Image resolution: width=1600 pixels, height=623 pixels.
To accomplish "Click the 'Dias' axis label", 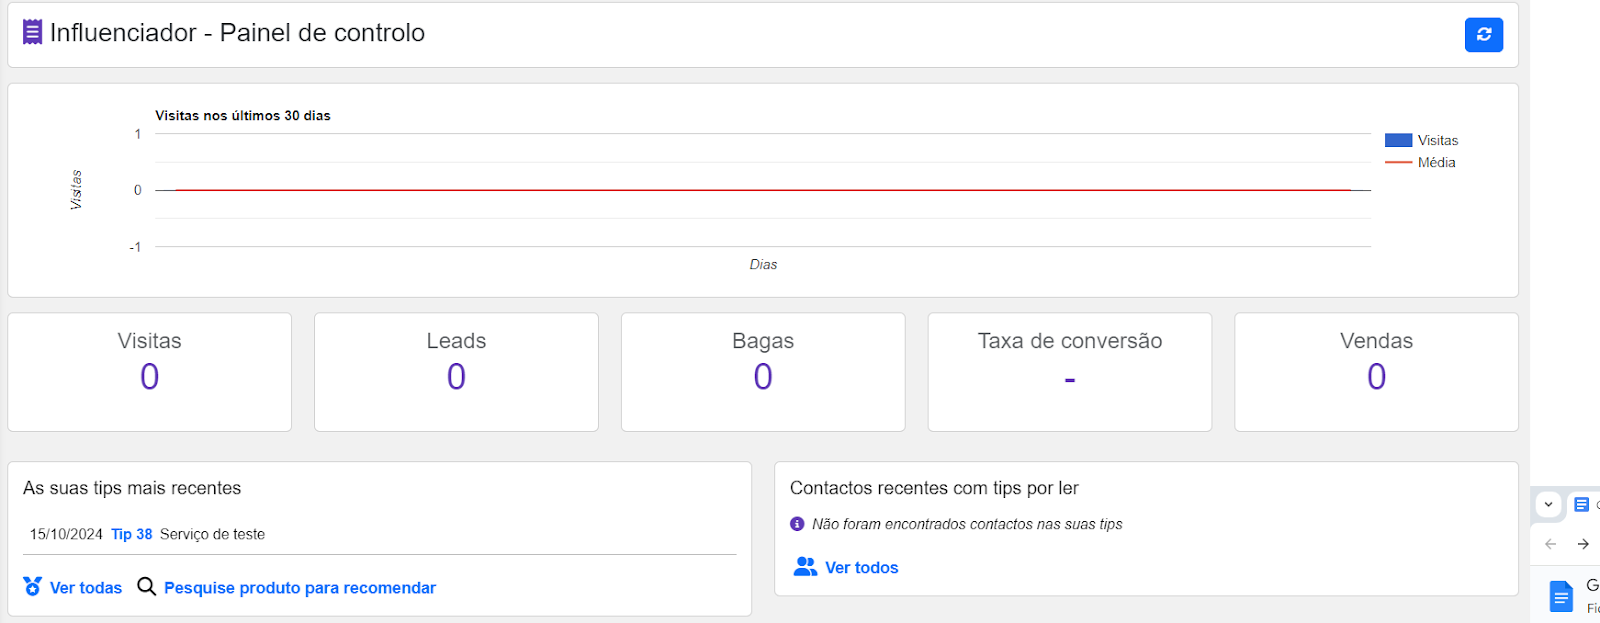I will tap(763, 264).
